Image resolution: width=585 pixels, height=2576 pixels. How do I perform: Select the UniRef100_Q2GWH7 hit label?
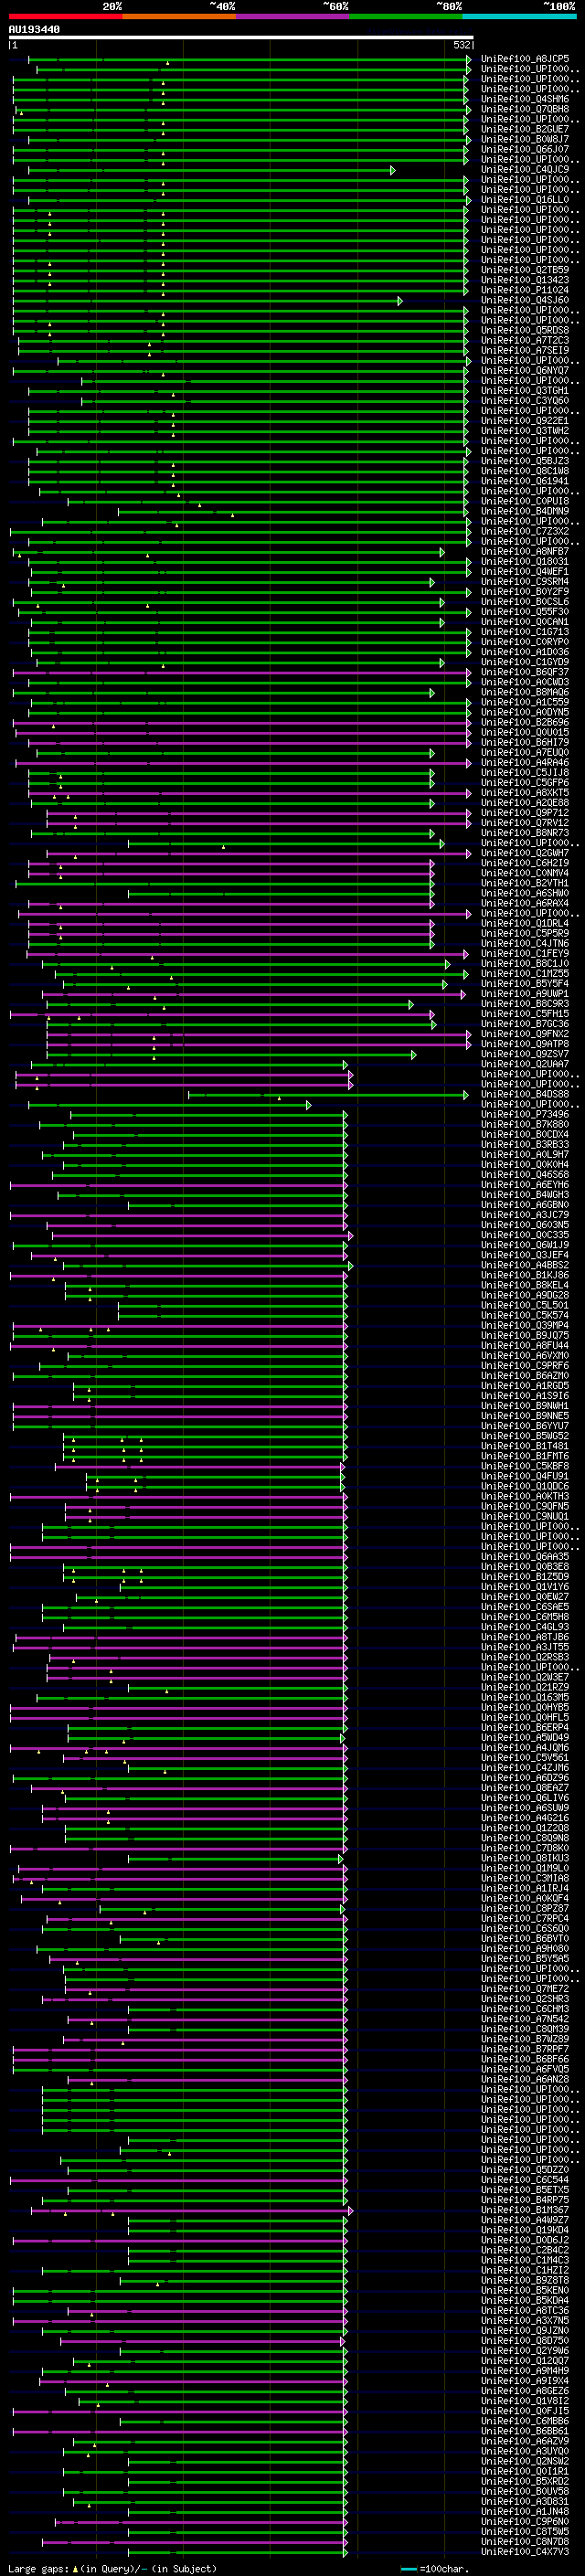pyautogui.click(x=525, y=853)
